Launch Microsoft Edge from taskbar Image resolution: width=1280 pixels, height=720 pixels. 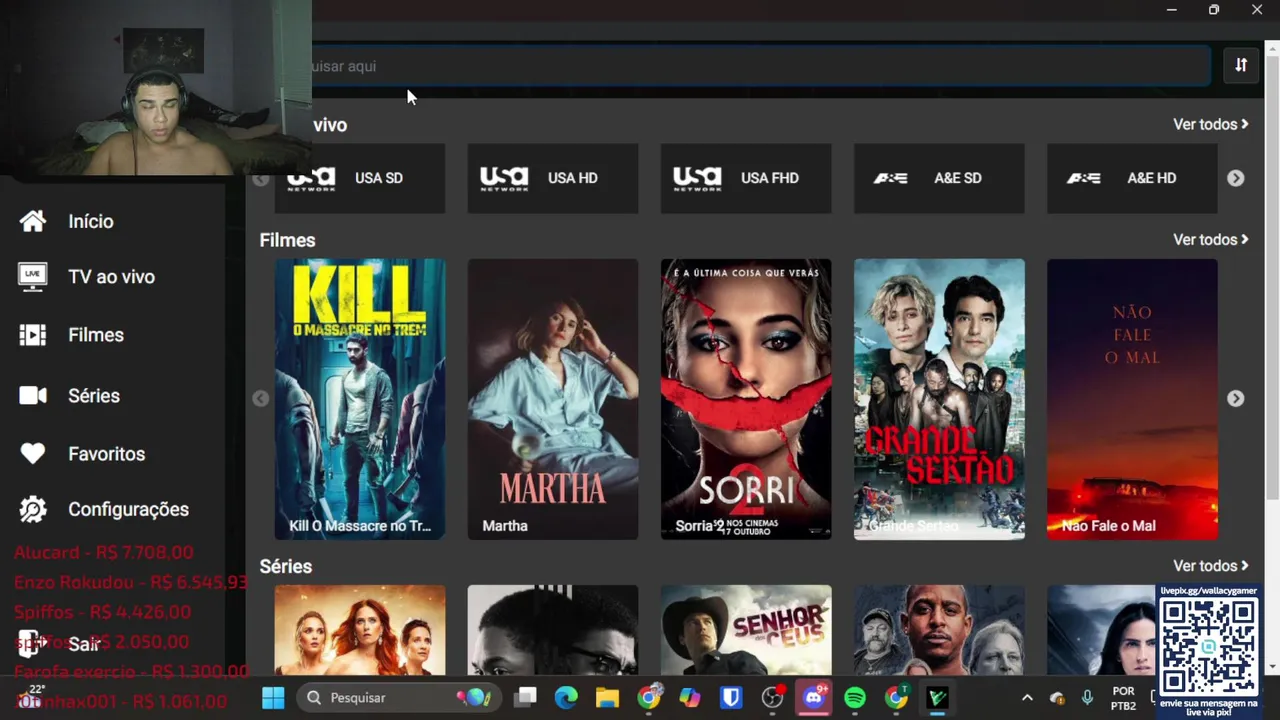coord(566,698)
